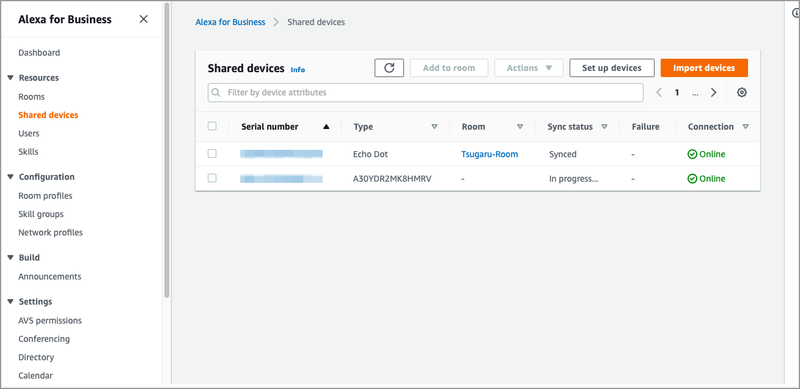Click Online status icon for A30YDR2MK8HMRV row
Screen dimensions: 800x389
(692, 179)
